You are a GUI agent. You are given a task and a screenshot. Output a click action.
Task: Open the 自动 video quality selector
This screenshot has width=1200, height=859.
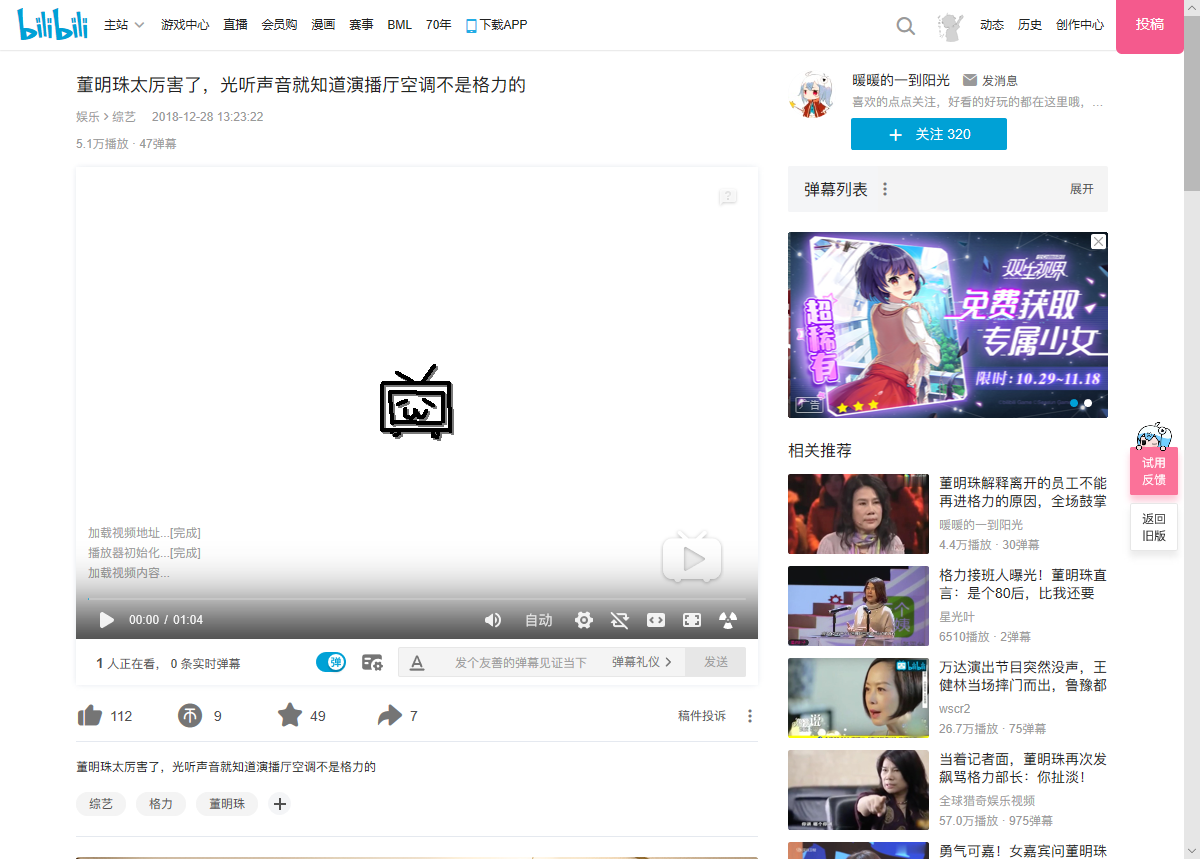538,620
